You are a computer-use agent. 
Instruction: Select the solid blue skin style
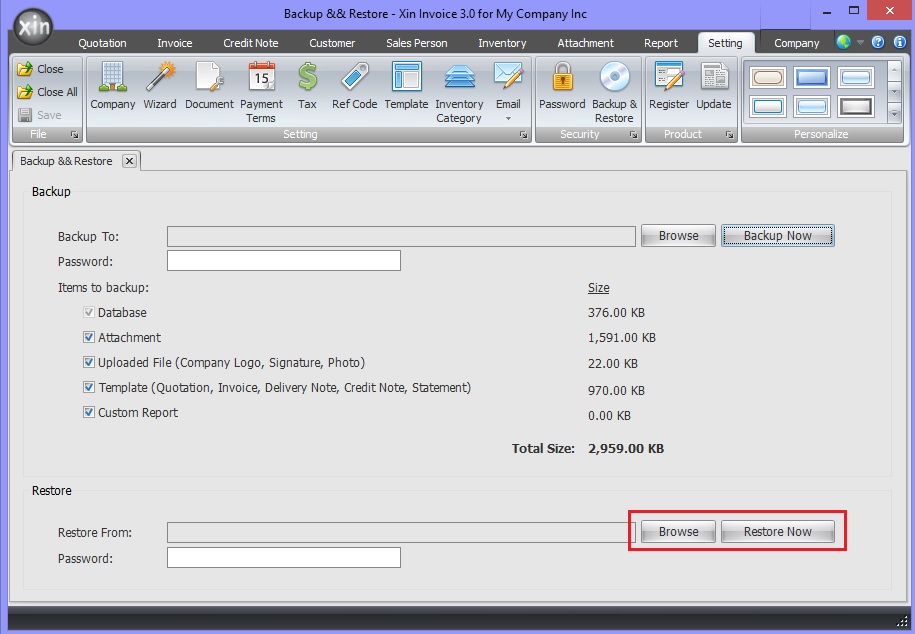pos(812,78)
